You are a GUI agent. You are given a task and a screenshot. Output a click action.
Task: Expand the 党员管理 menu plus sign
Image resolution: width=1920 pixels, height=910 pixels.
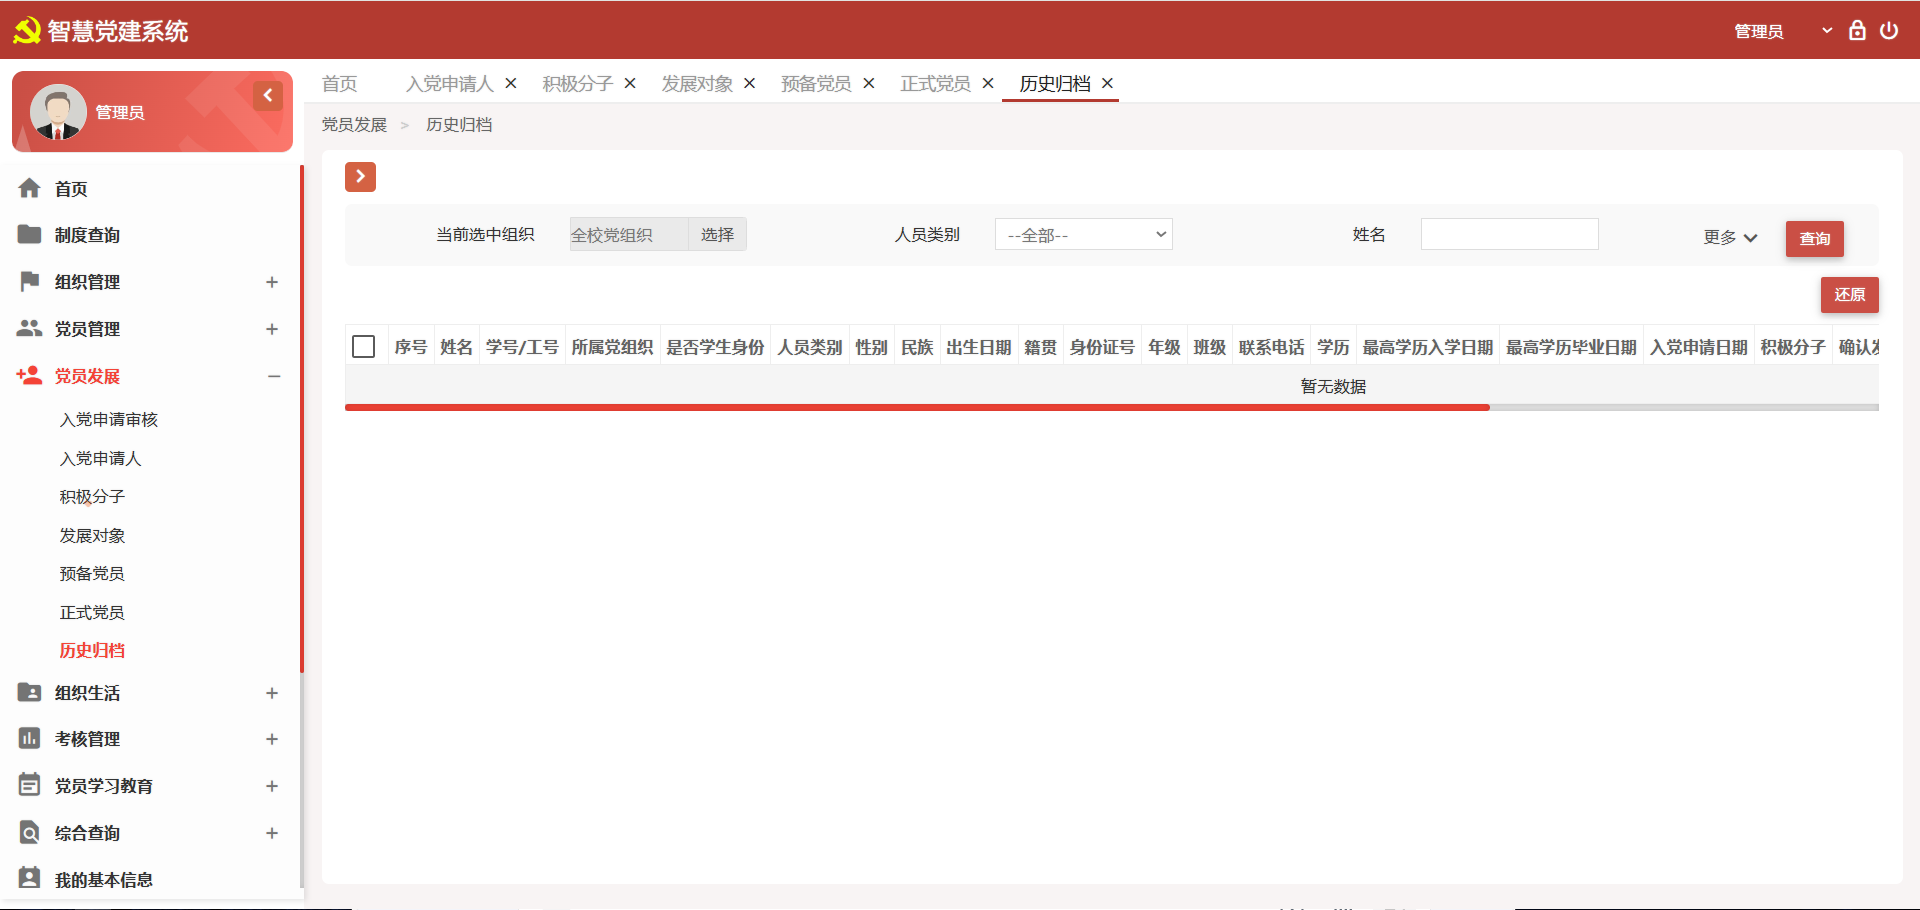click(272, 329)
